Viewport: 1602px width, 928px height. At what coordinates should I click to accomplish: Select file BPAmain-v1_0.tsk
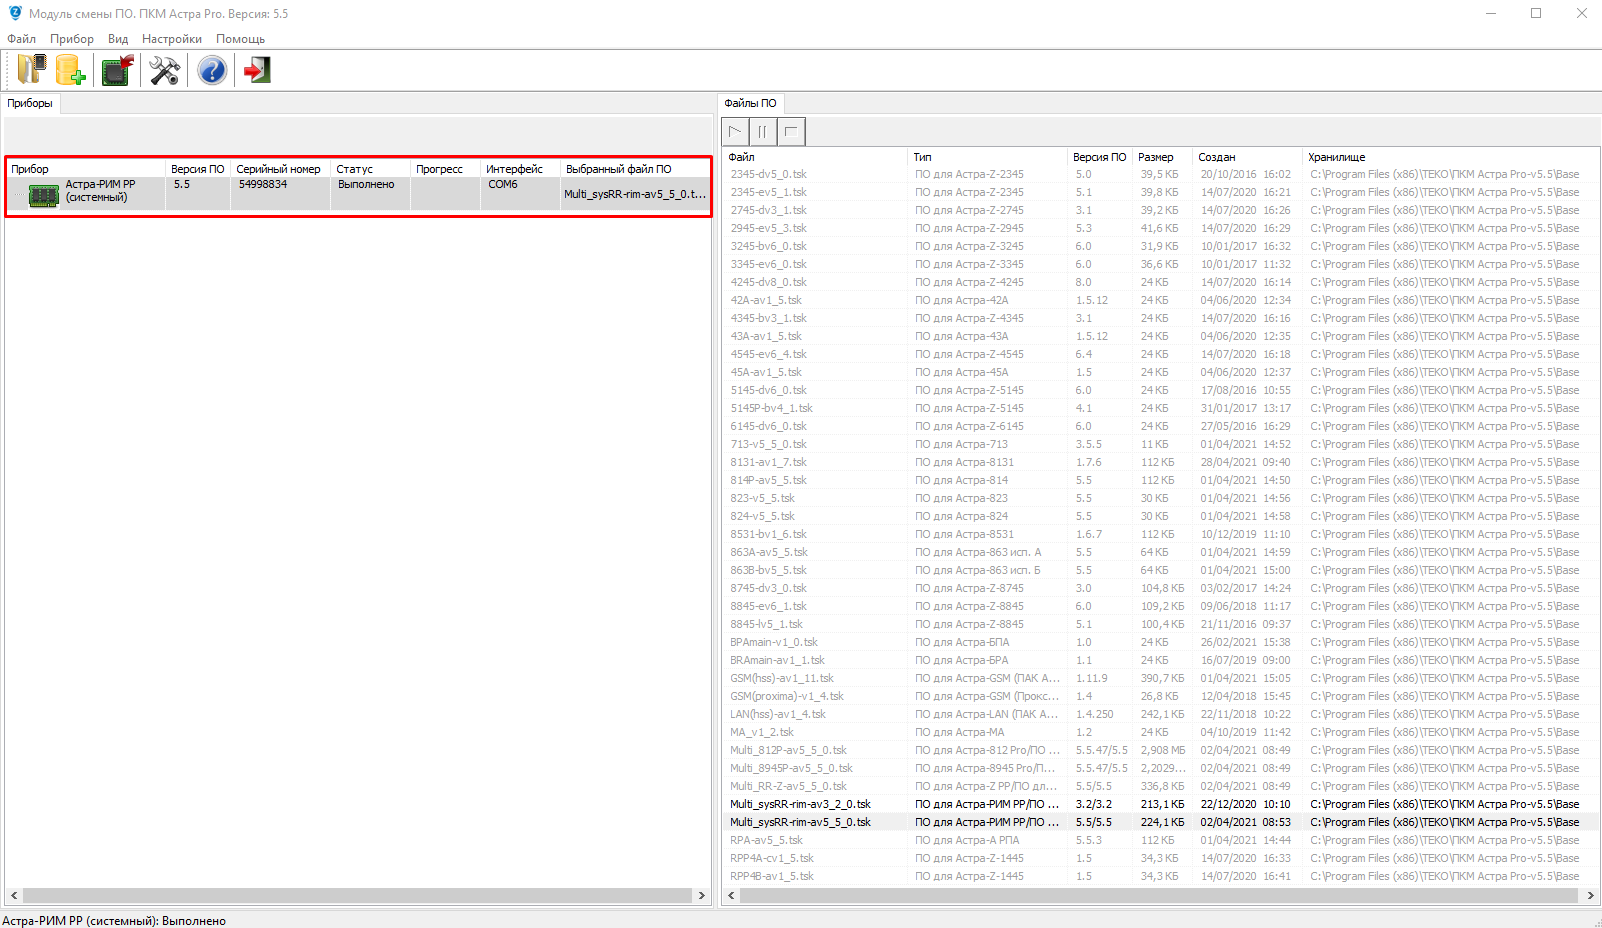click(x=774, y=642)
